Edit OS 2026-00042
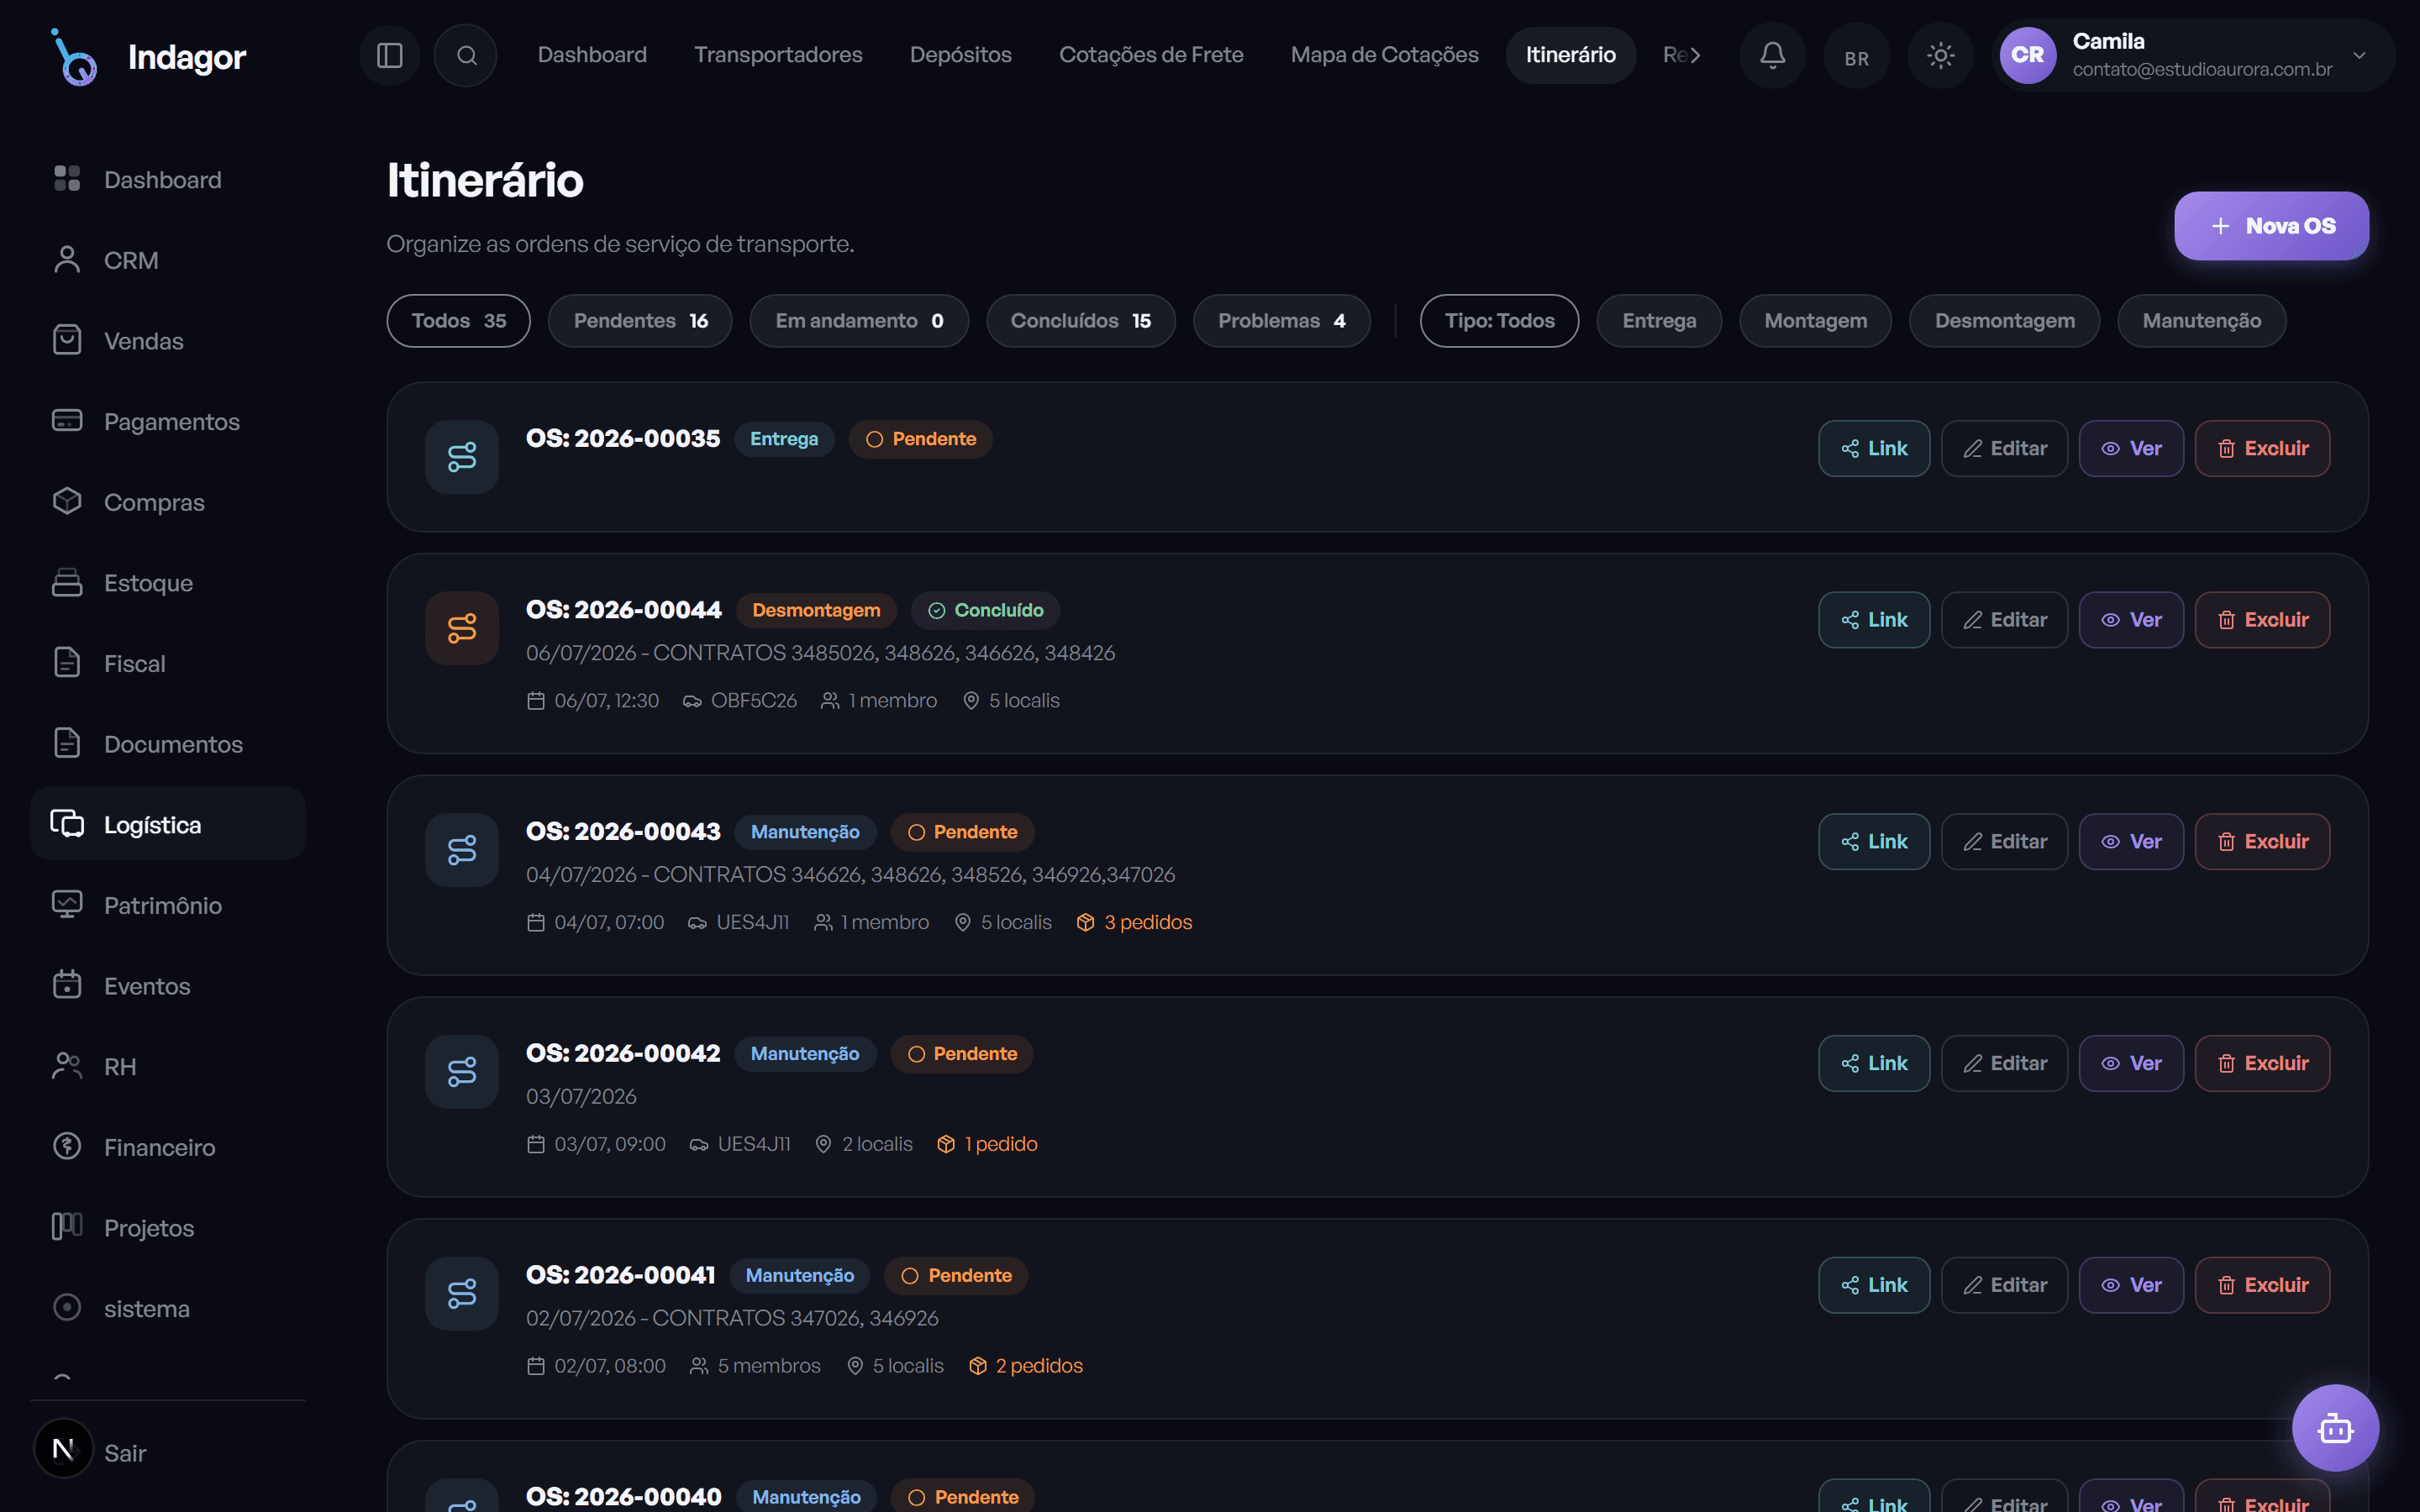2420x1512 pixels. click(x=2004, y=1064)
